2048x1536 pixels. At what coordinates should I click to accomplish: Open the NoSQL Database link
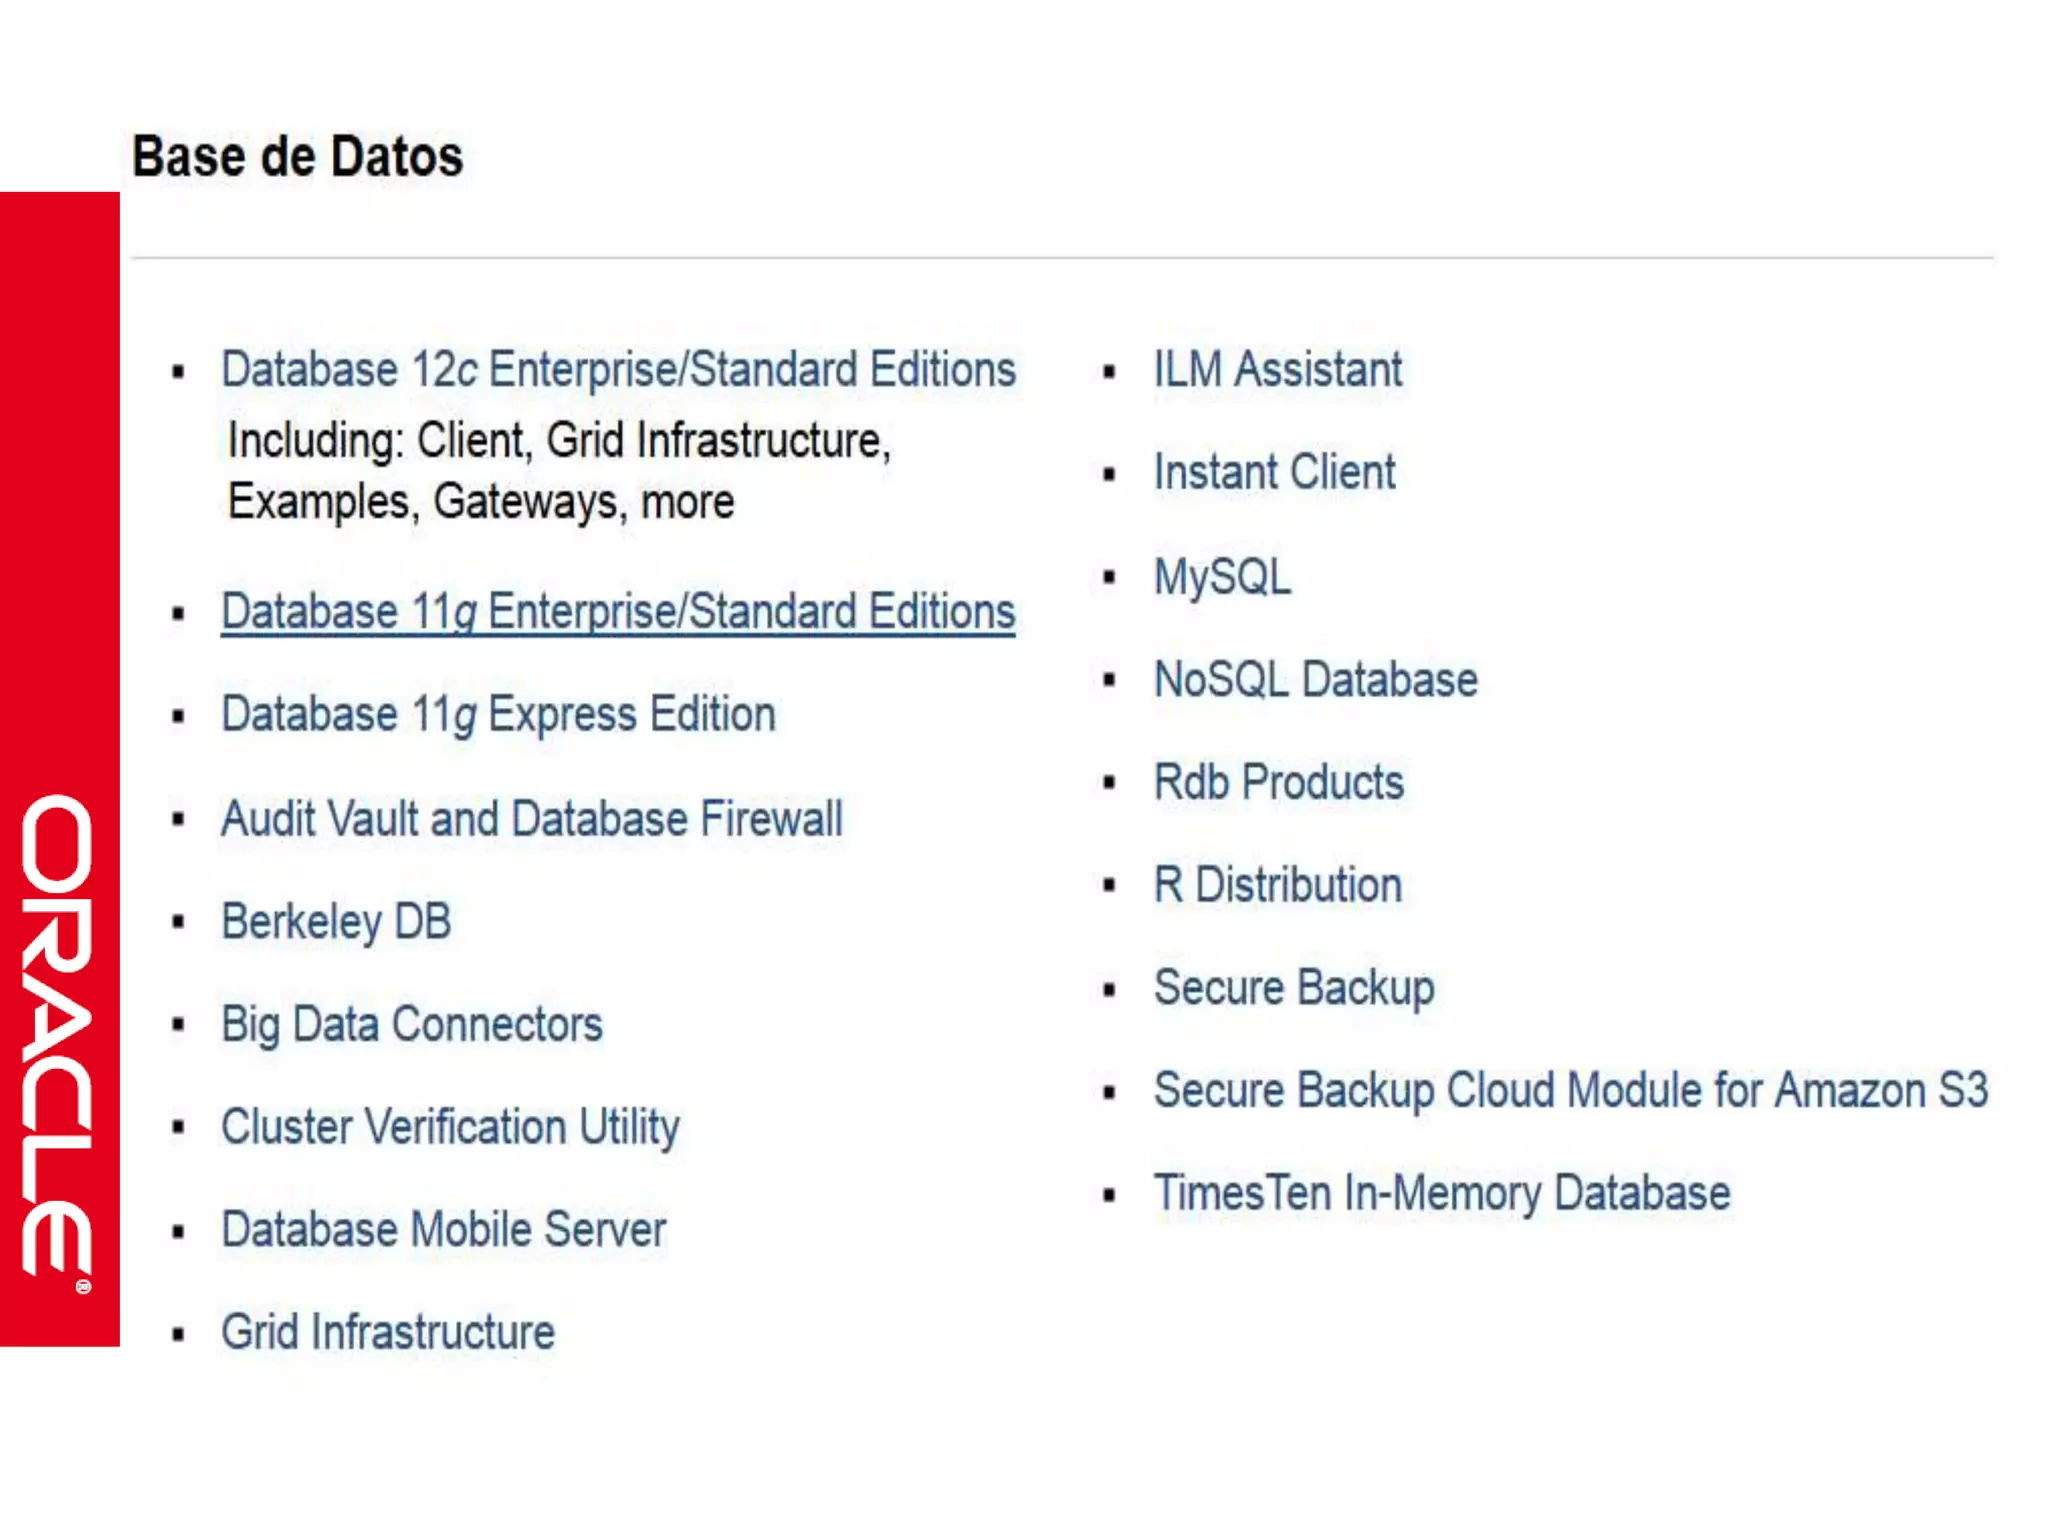pyautogui.click(x=1316, y=680)
